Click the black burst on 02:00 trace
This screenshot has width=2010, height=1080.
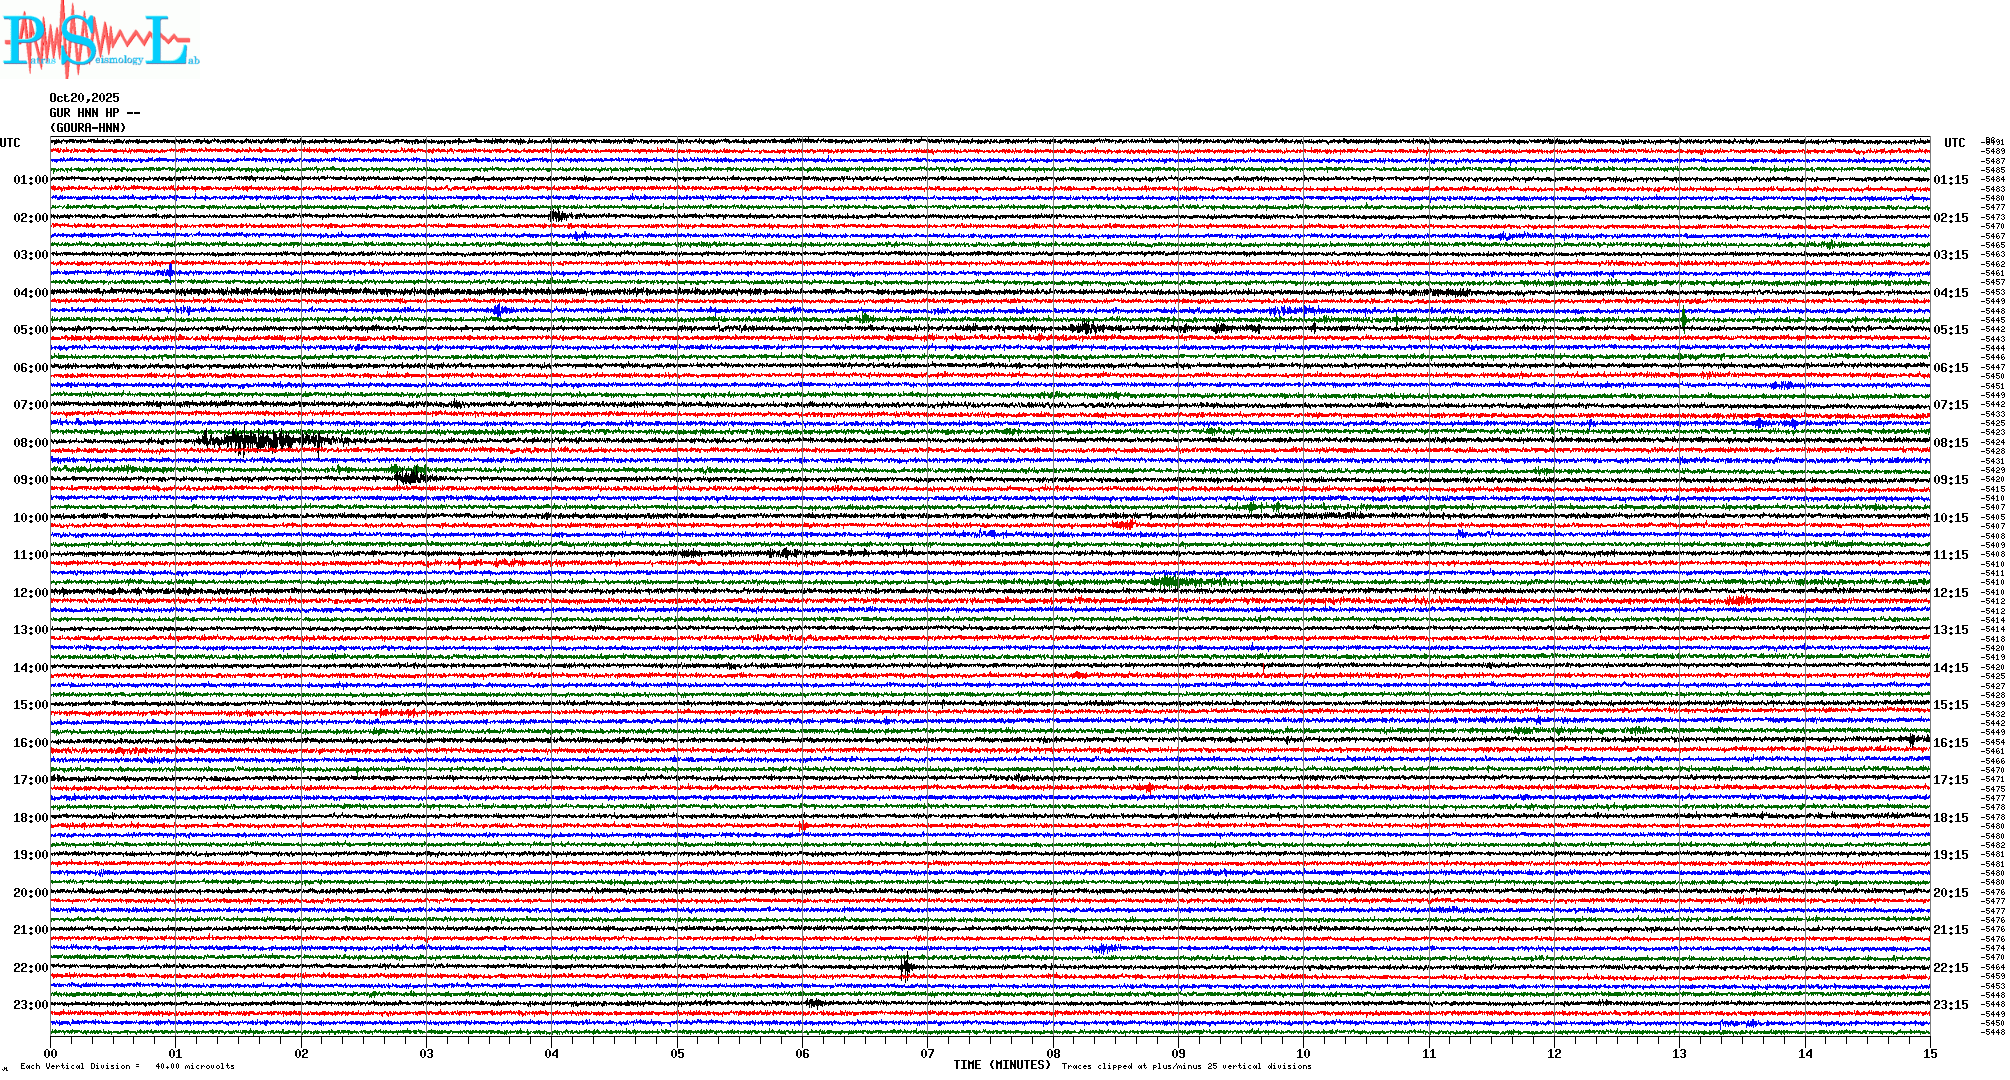[558, 216]
